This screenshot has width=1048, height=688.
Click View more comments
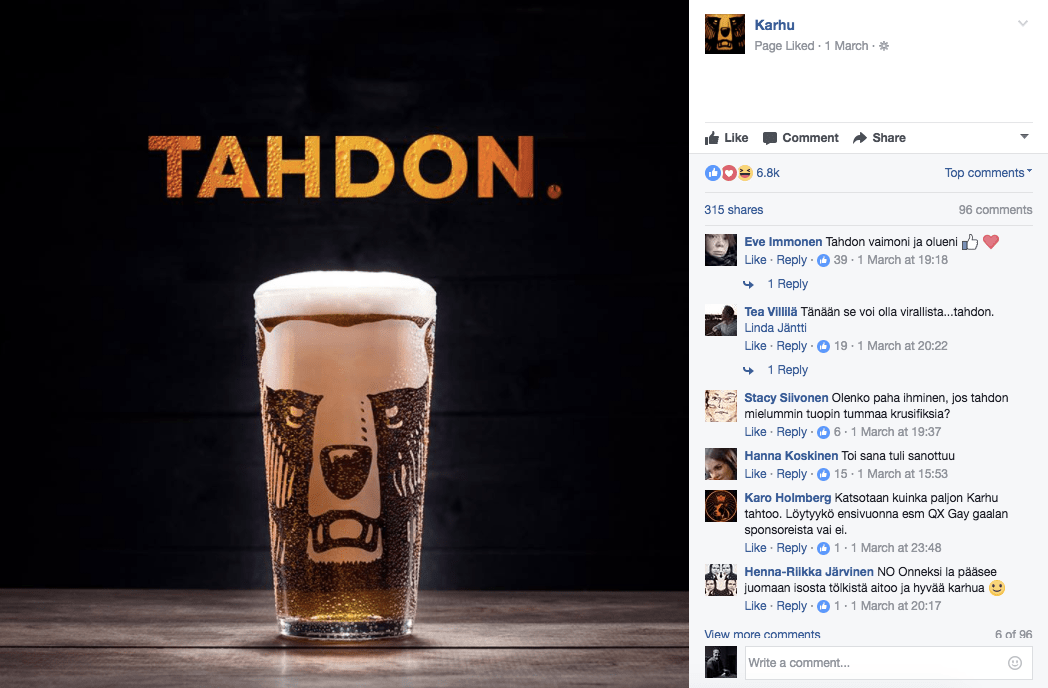pyautogui.click(x=762, y=634)
